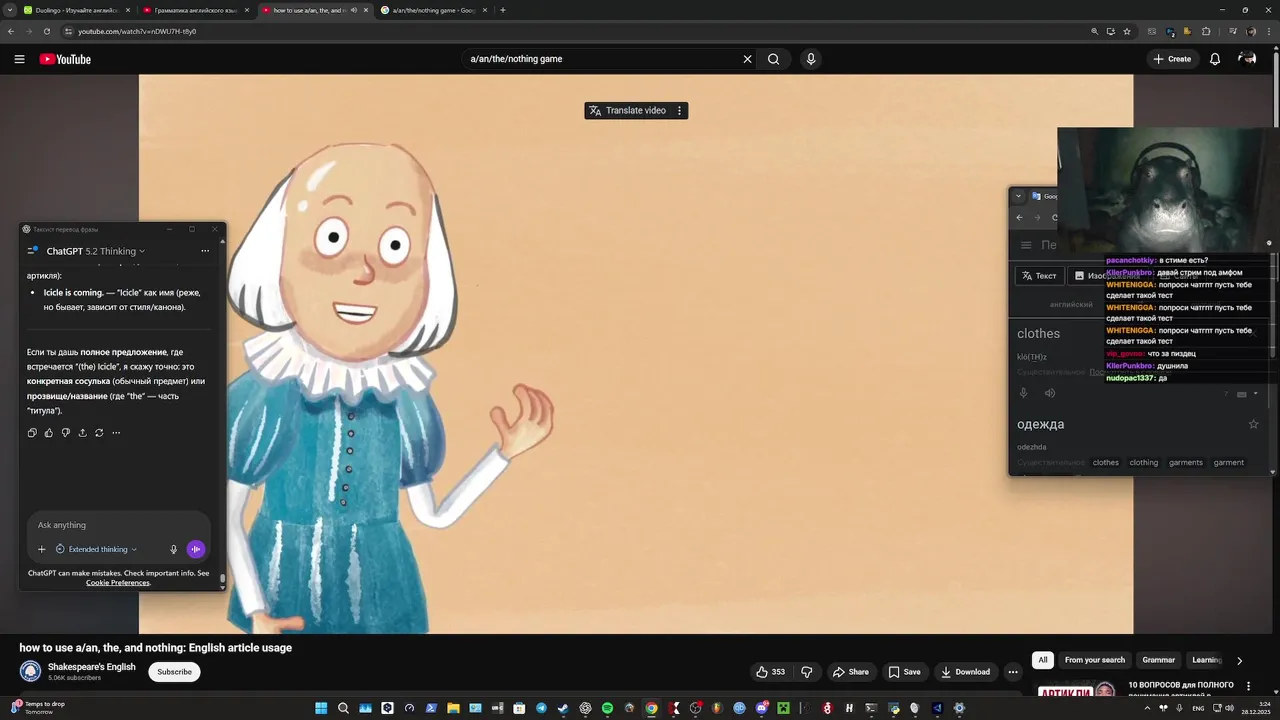
Task: Open the Cookie Preferences link
Action: (x=117, y=582)
